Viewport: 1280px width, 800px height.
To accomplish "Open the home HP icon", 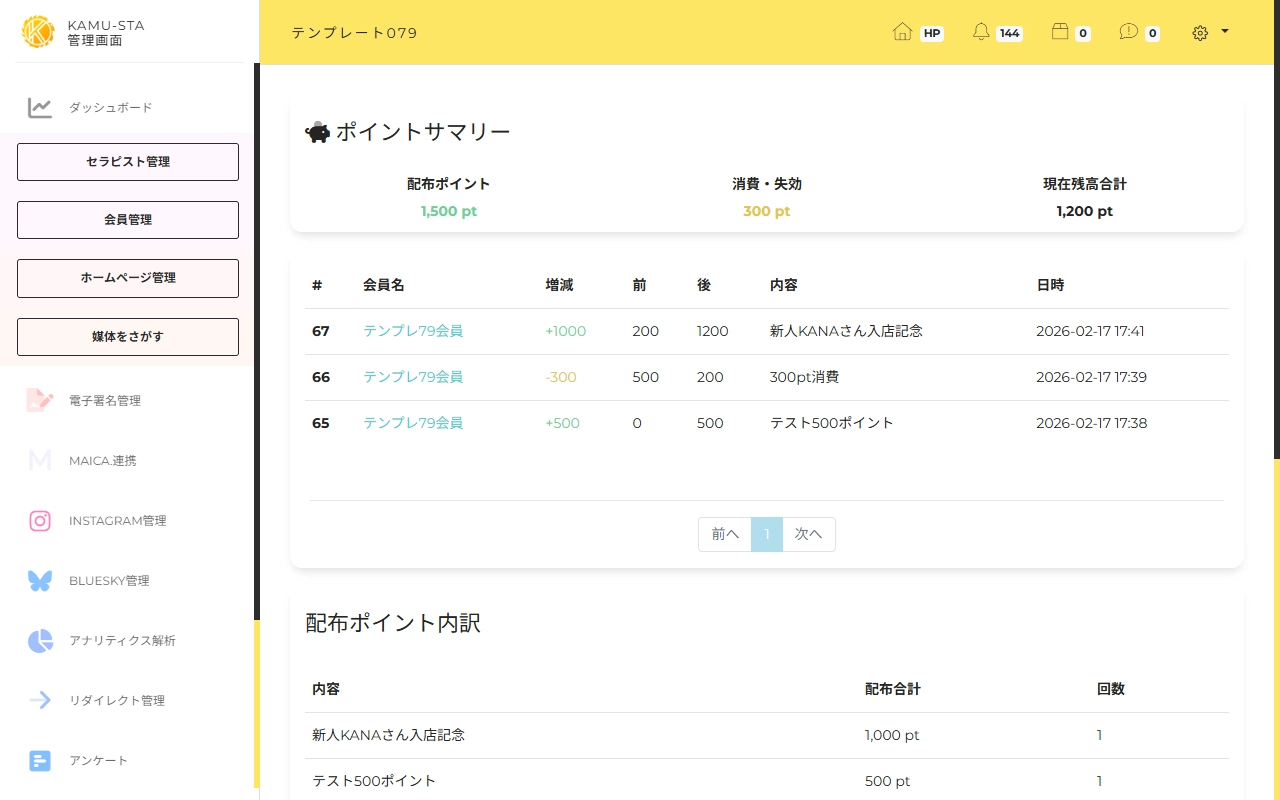I will click(x=902, y=32).
